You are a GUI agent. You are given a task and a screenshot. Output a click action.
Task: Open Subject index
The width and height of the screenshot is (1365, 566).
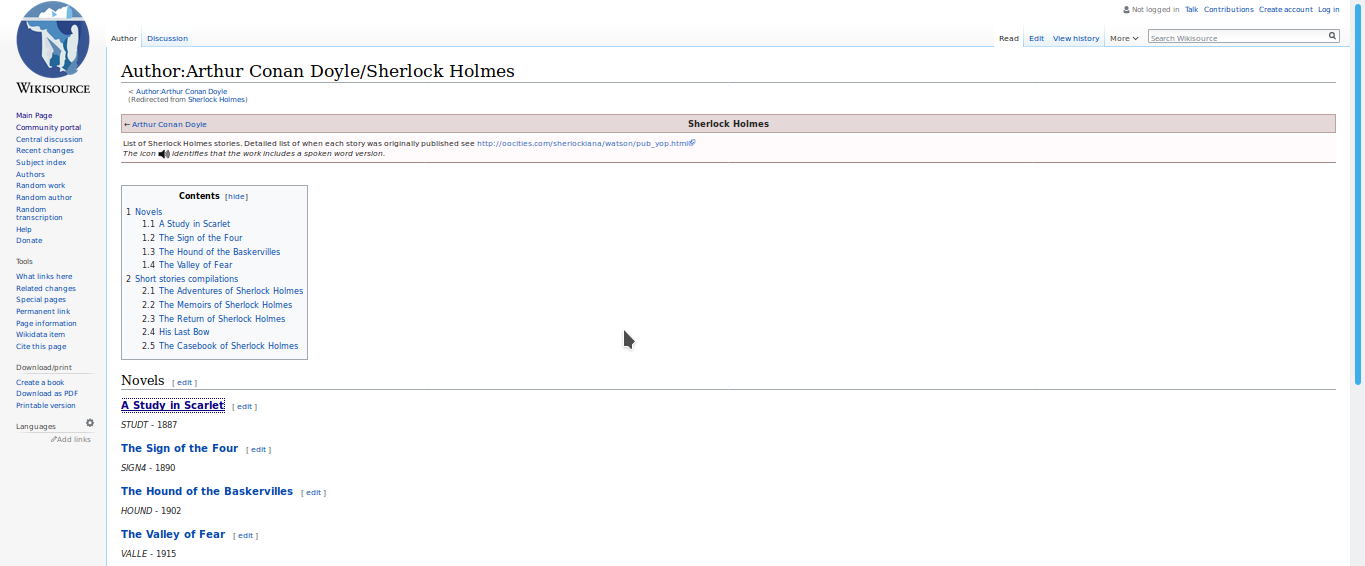41,162
